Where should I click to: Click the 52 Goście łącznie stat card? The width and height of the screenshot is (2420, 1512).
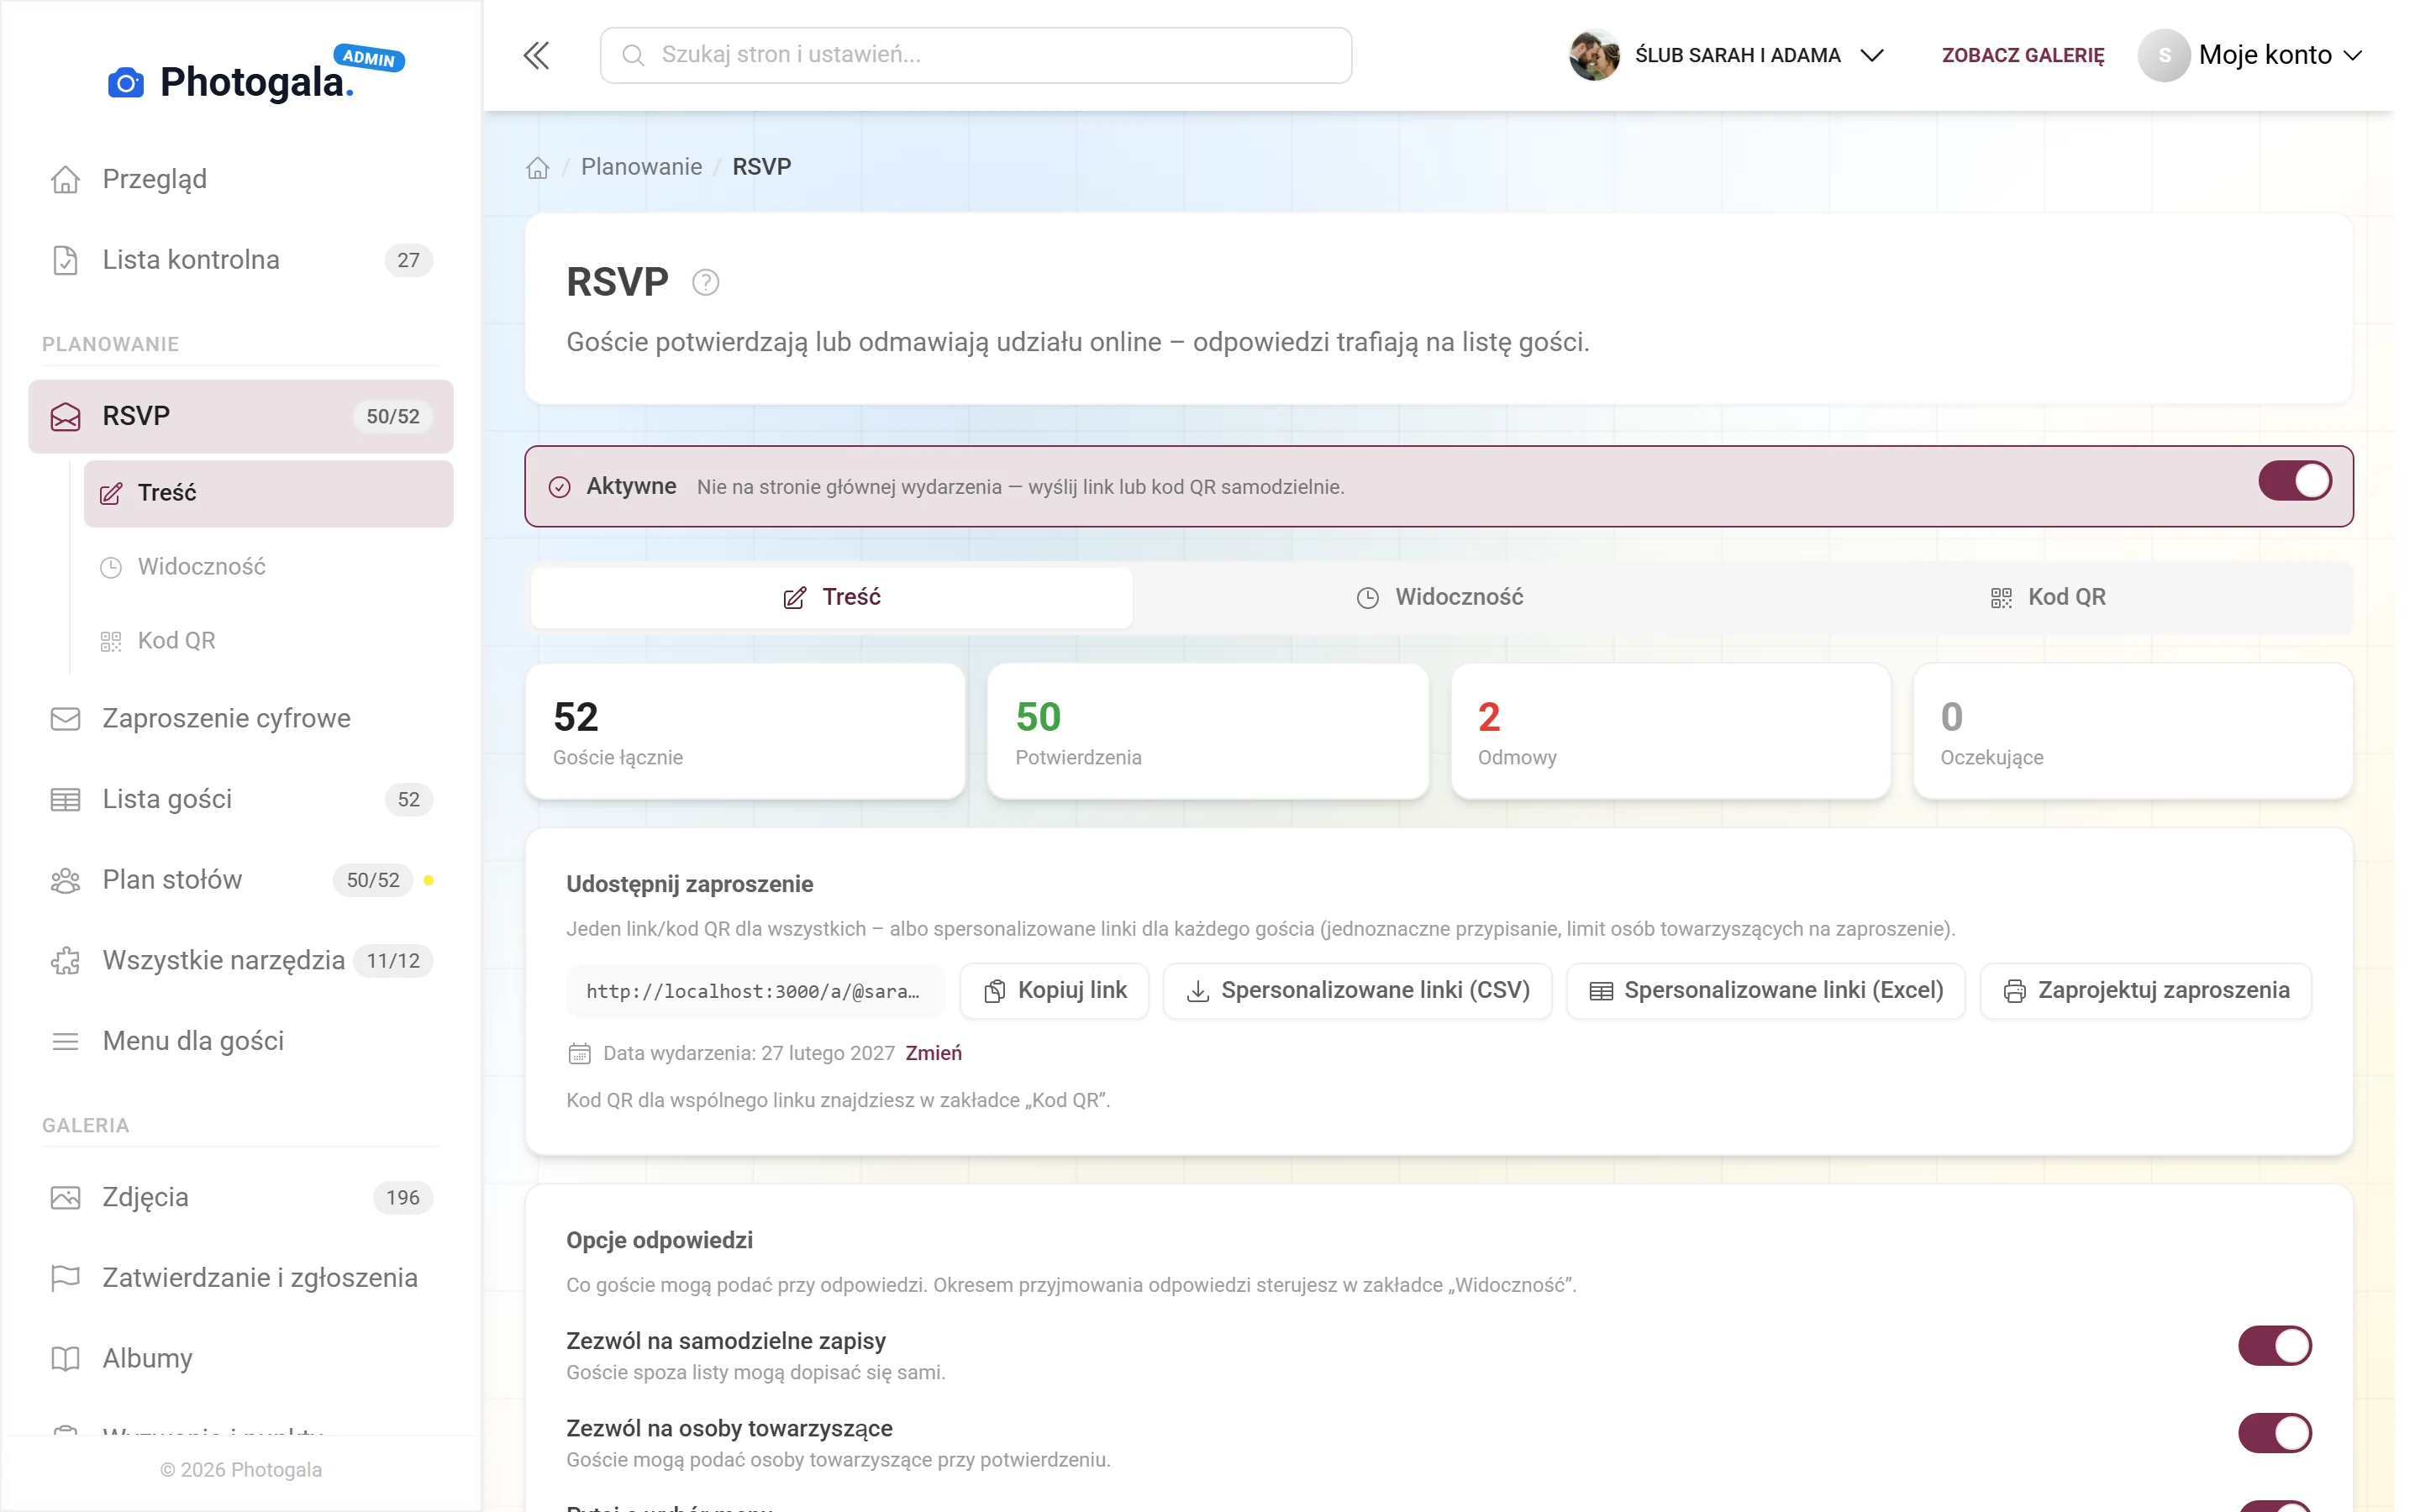[x=745, y=732]
